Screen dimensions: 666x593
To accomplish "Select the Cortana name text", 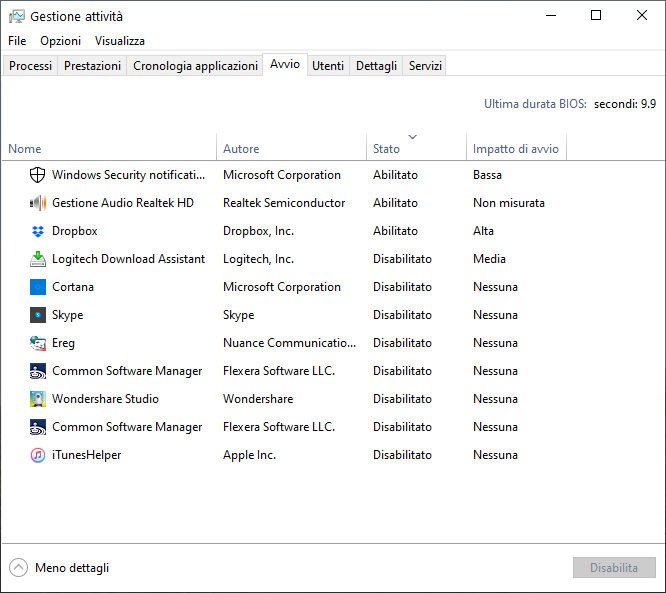I will click(x=73, y=287).
